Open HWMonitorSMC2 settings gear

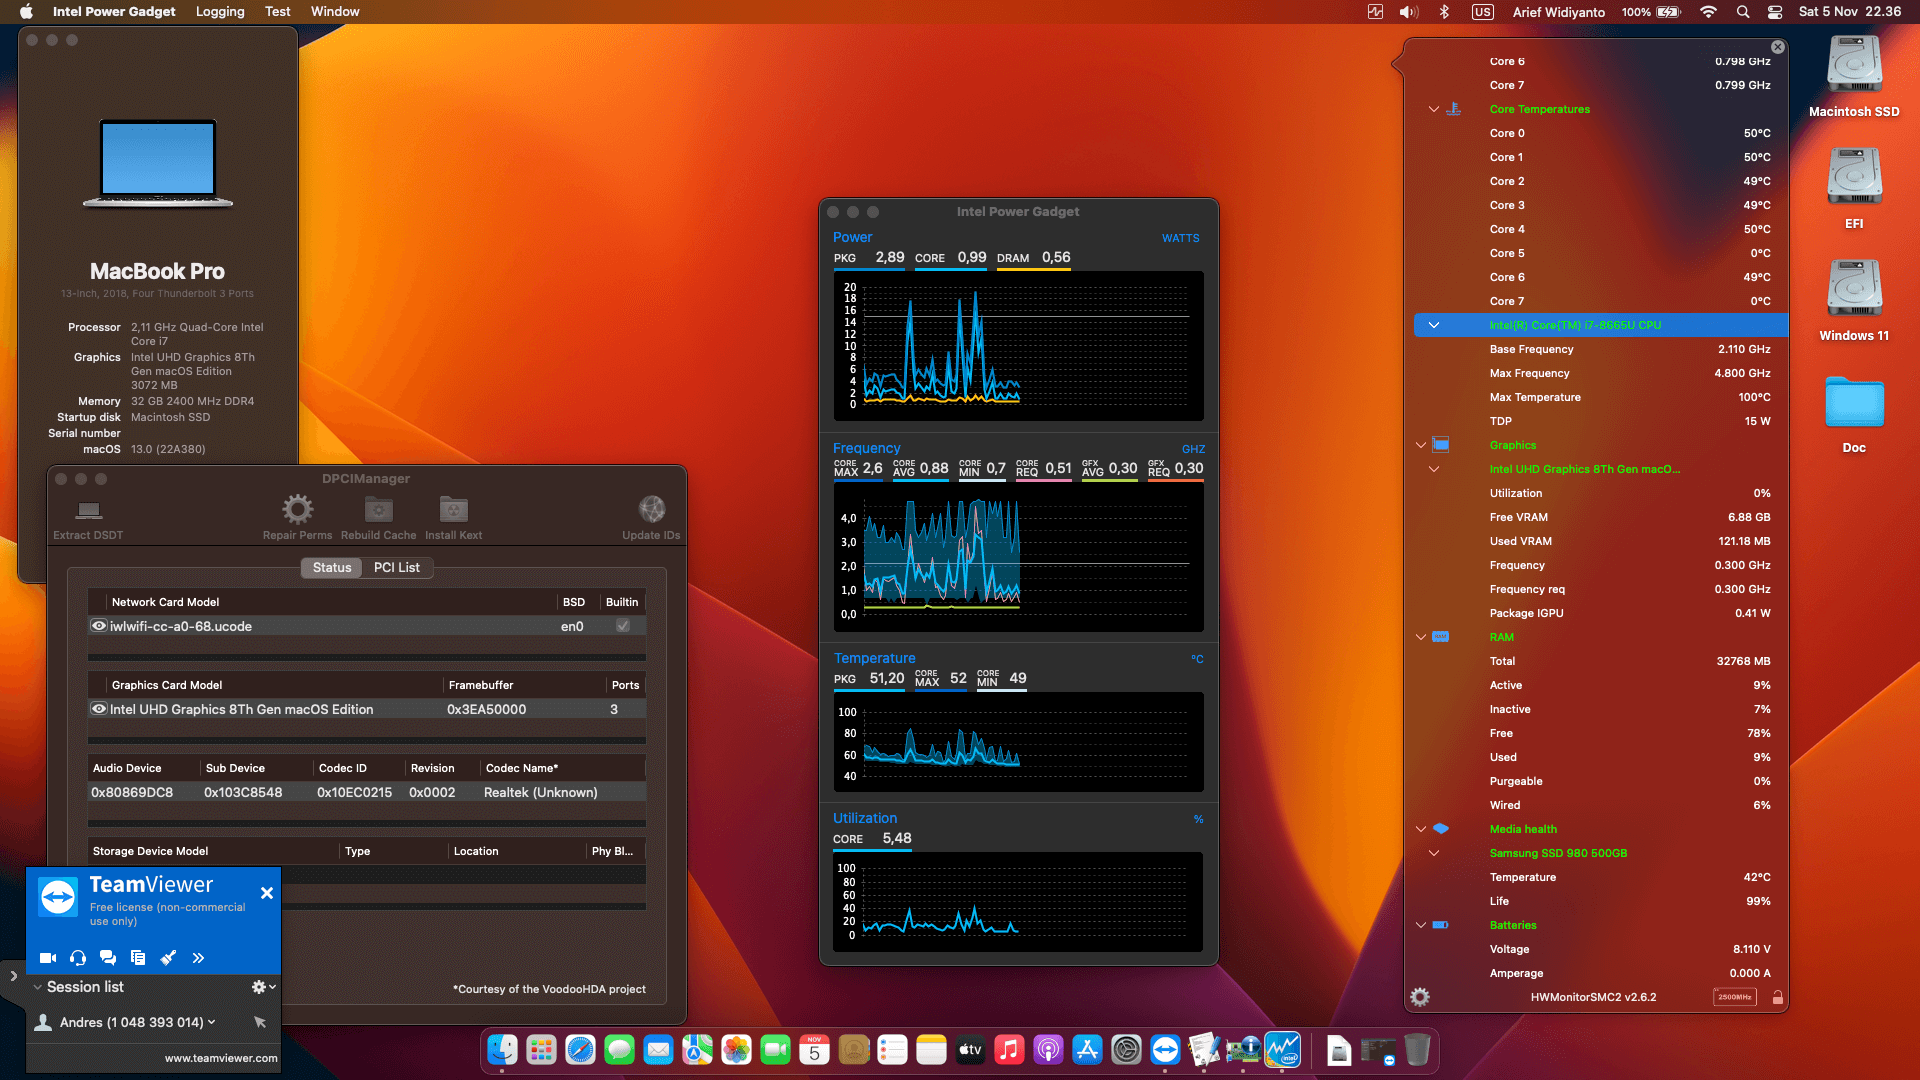1419,996
